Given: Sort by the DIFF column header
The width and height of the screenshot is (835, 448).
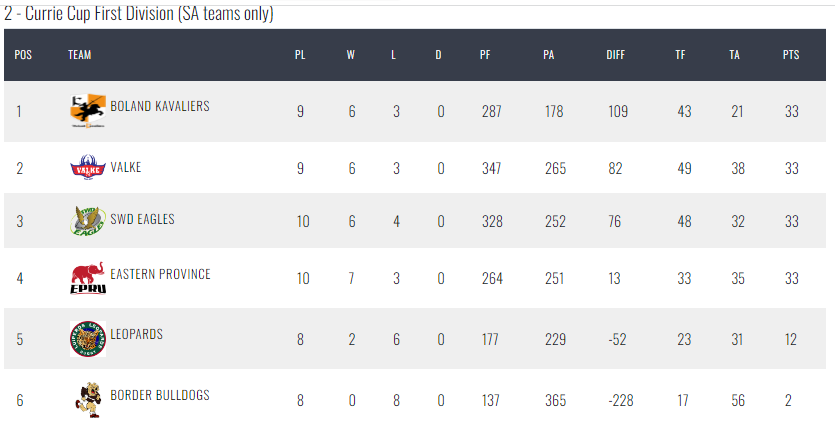Looking at the screenshot, I should point(615,55).
